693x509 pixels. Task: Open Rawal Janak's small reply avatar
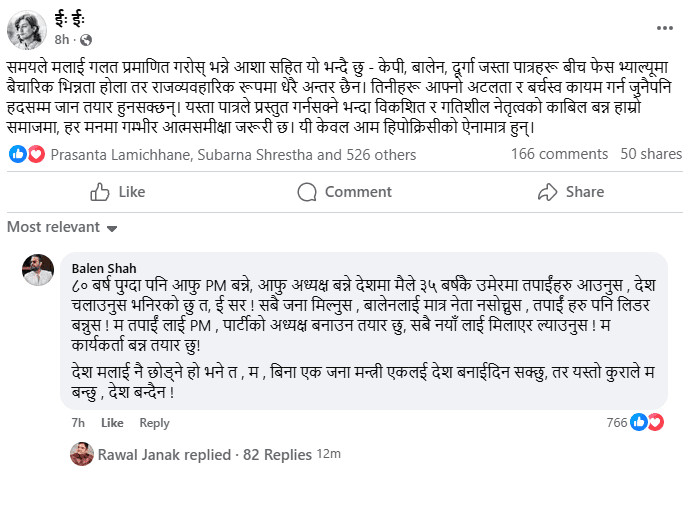(x=82, y=454)
